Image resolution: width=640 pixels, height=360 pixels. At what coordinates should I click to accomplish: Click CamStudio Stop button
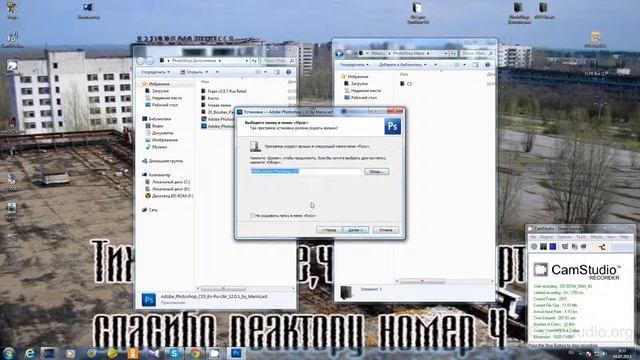pyautogui.click(x=553, y=247)
